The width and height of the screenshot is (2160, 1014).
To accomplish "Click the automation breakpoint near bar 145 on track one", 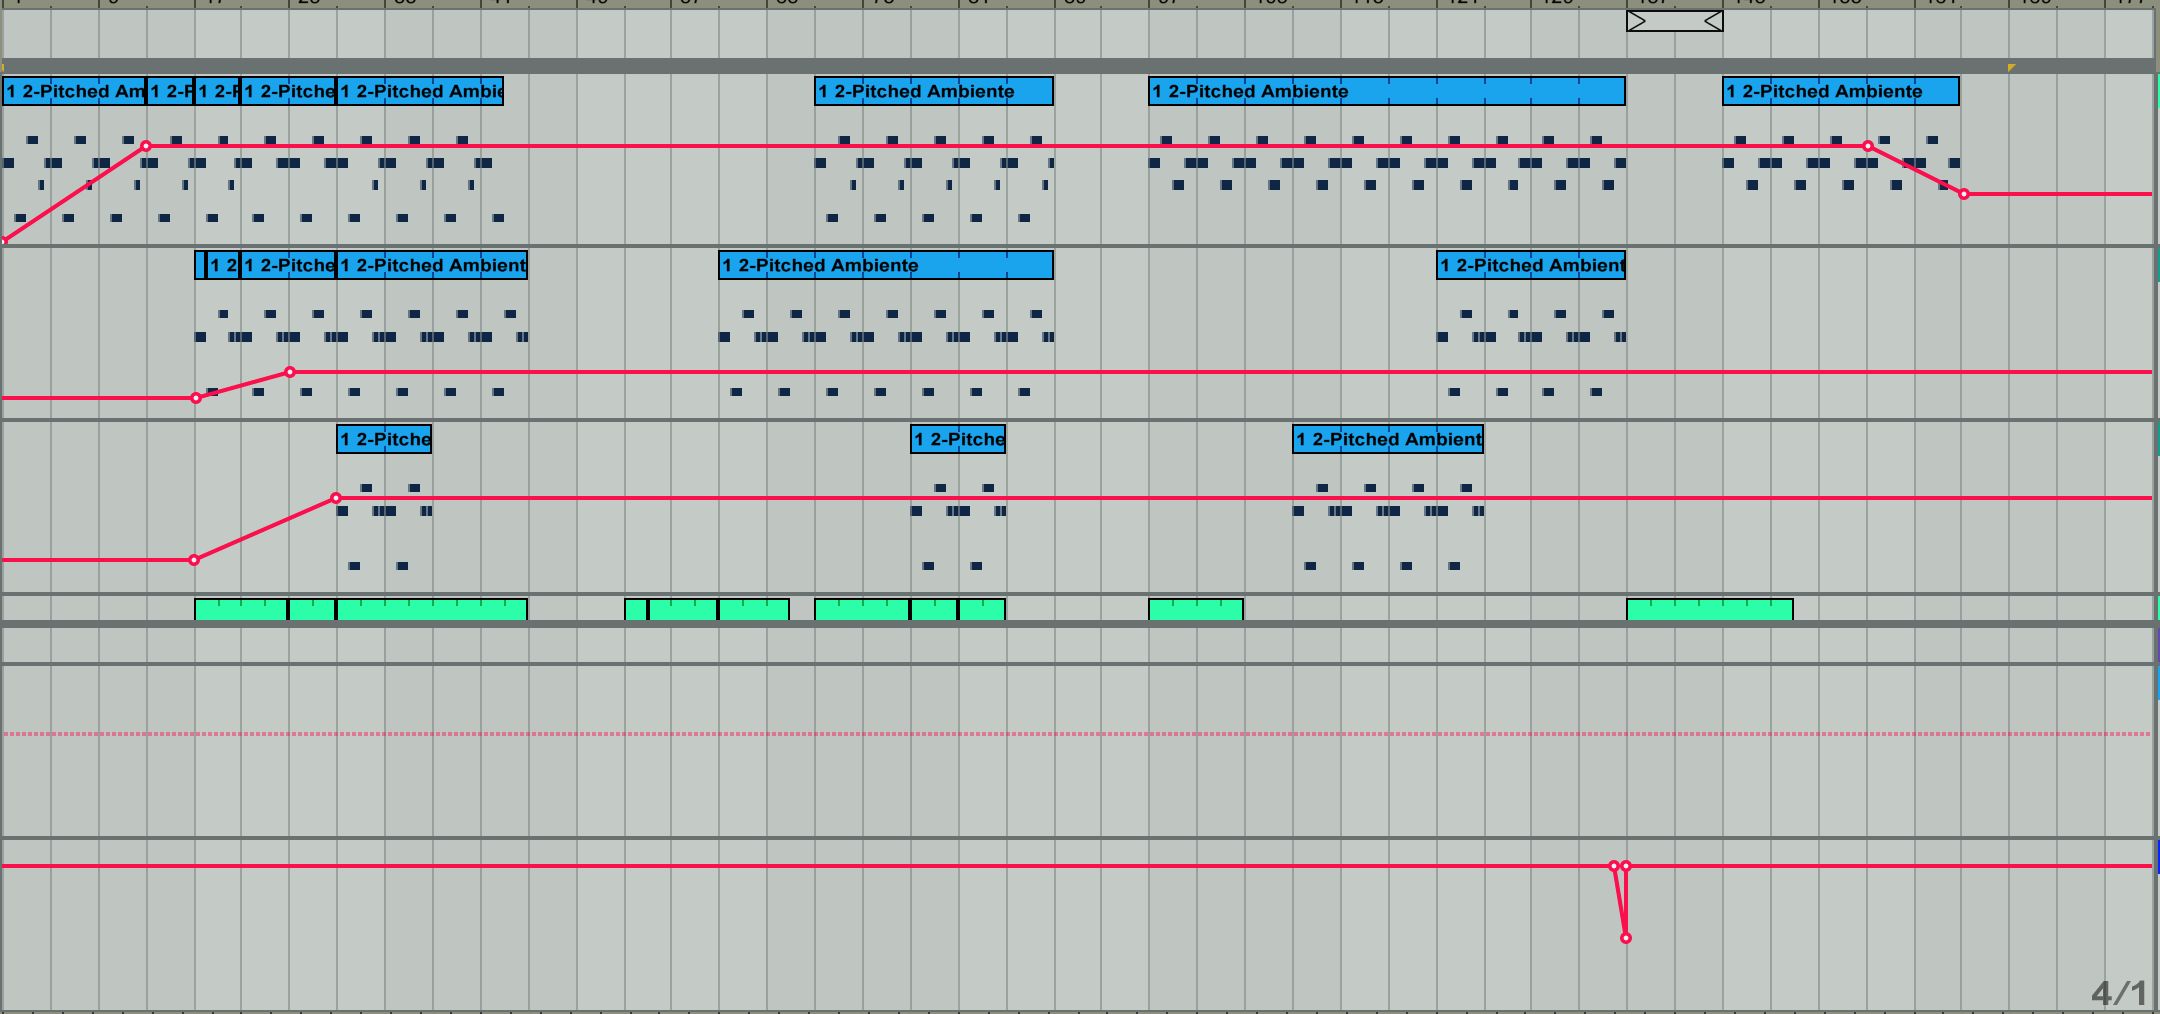I will tap(1866, 146).
